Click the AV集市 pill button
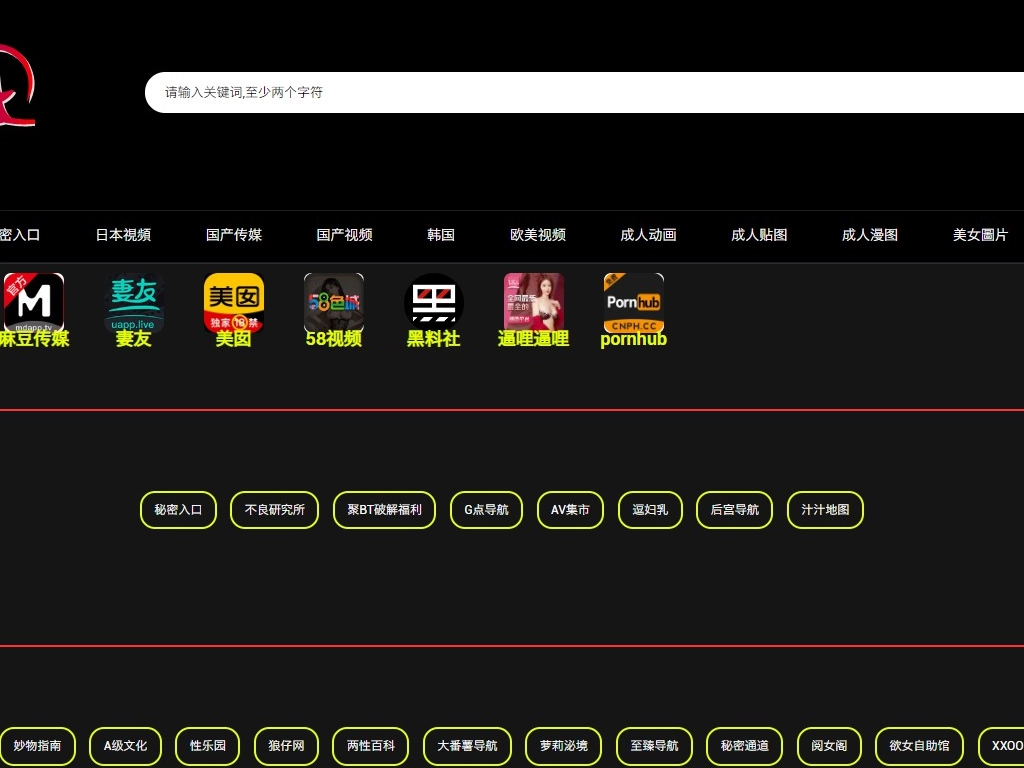 pyautogui.click(x=570, y=510)
